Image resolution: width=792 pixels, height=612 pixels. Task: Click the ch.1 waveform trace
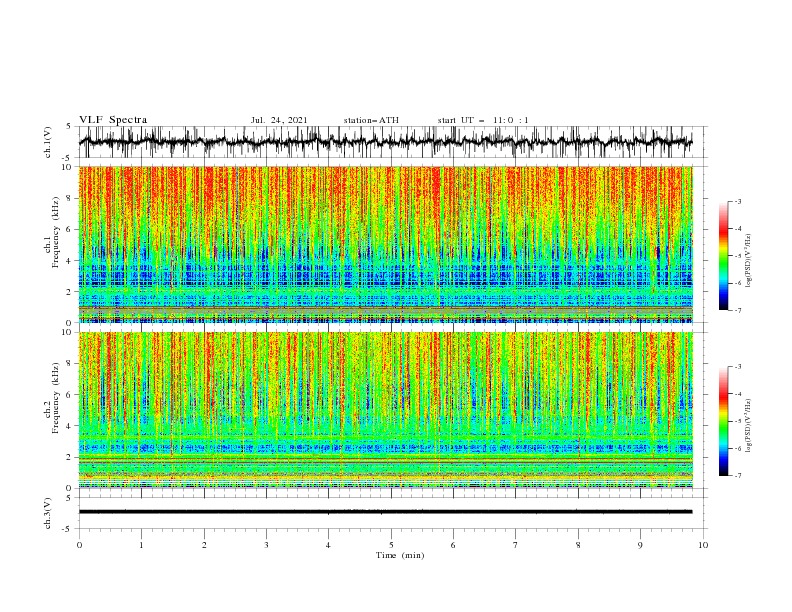coord(385,142)
